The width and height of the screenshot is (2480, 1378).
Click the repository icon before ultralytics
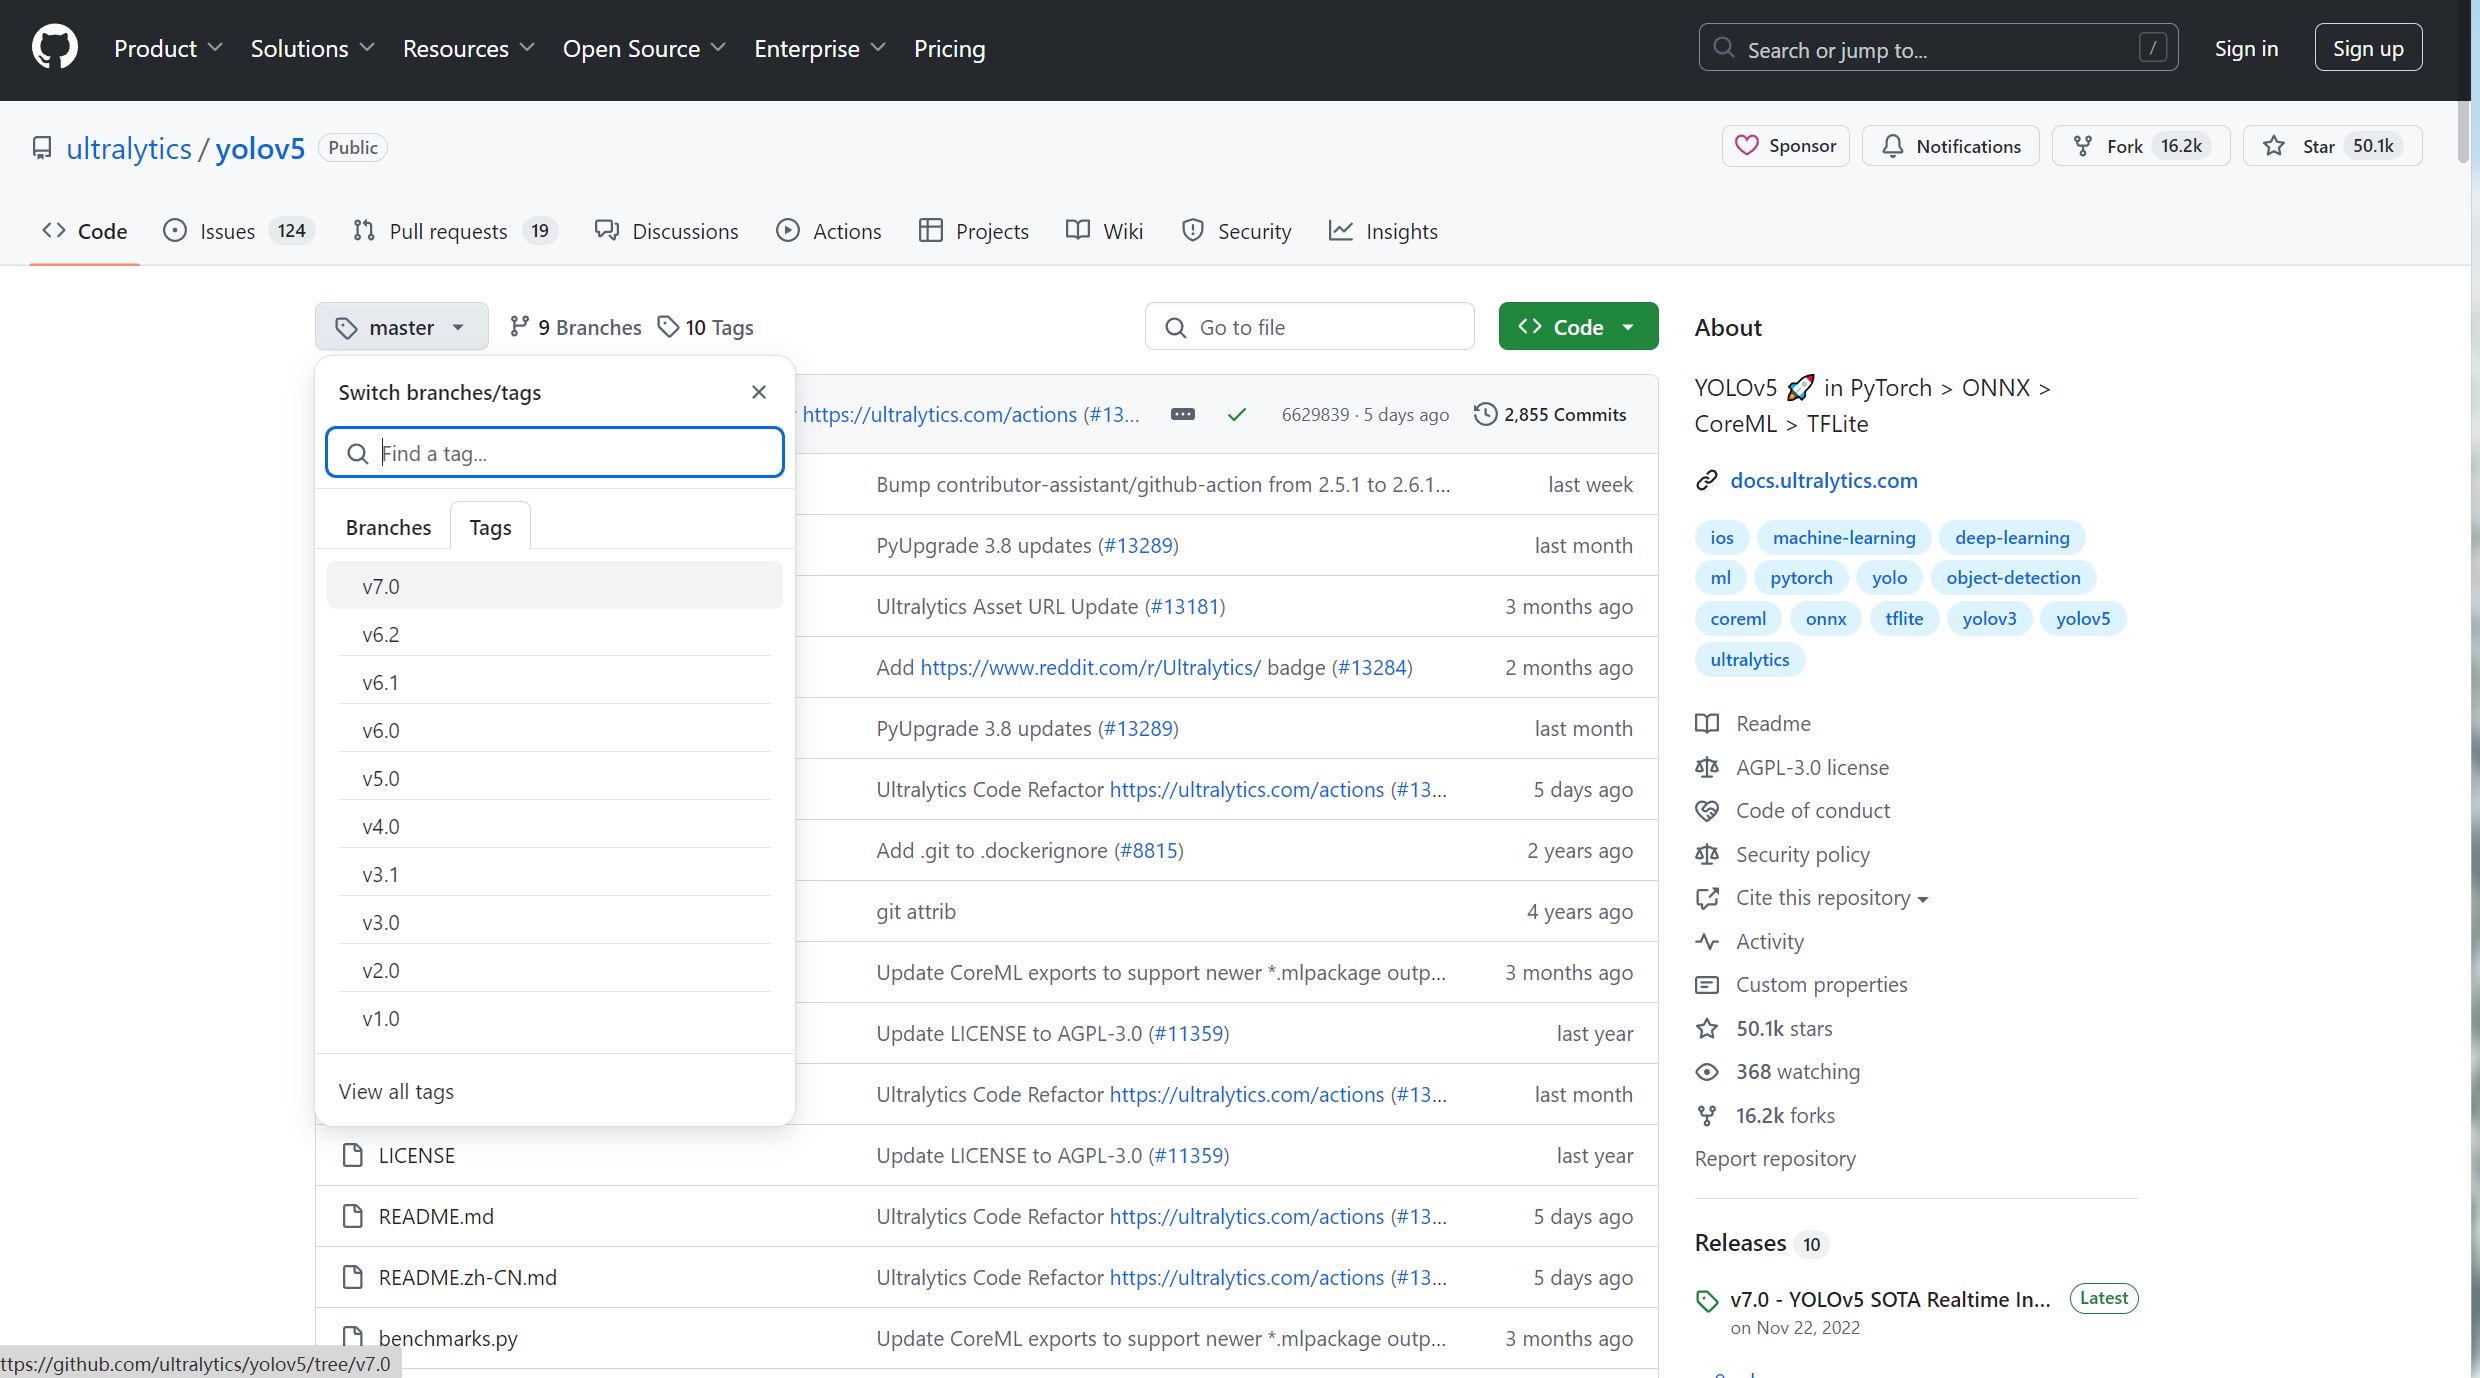(42, 148)
